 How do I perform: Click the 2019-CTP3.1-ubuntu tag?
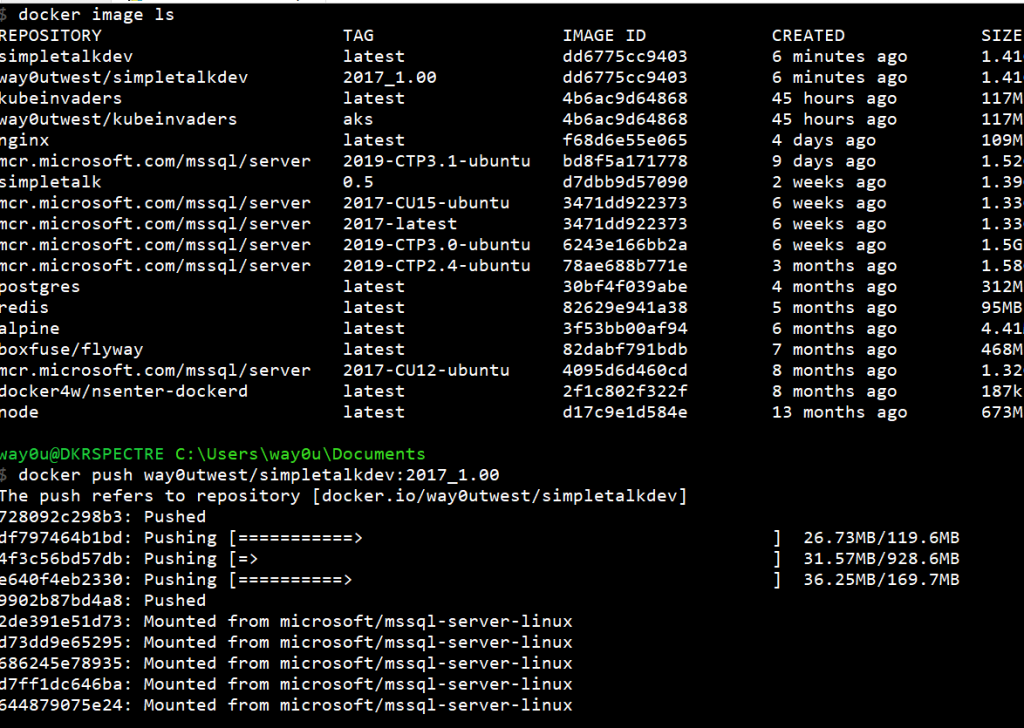436,161
